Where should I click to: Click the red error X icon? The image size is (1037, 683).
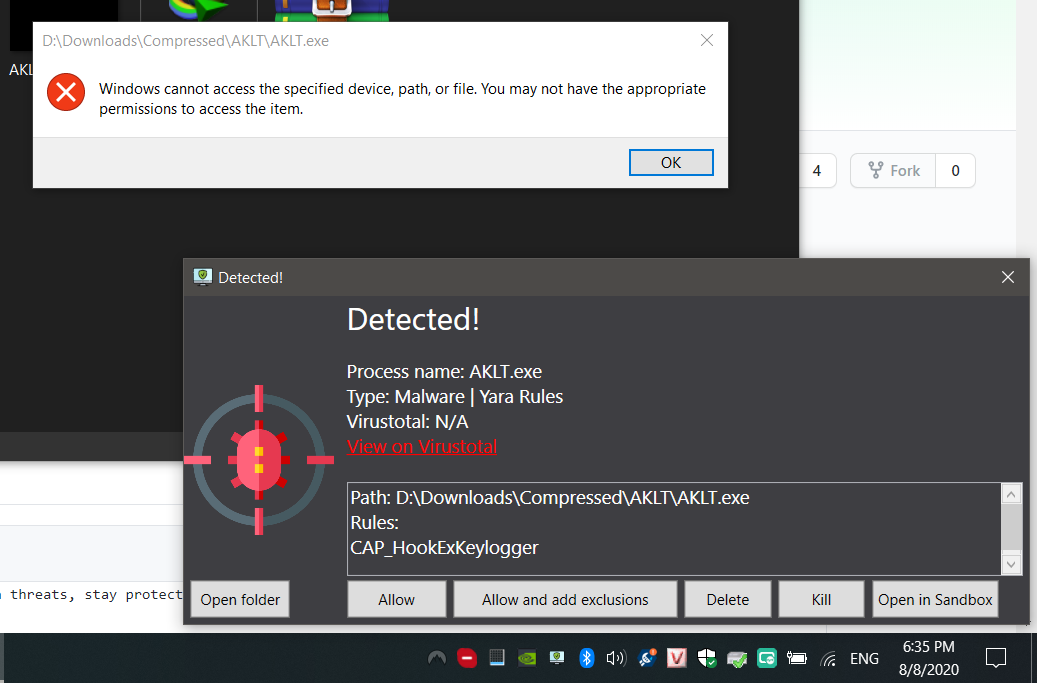(x=65, y=92)
